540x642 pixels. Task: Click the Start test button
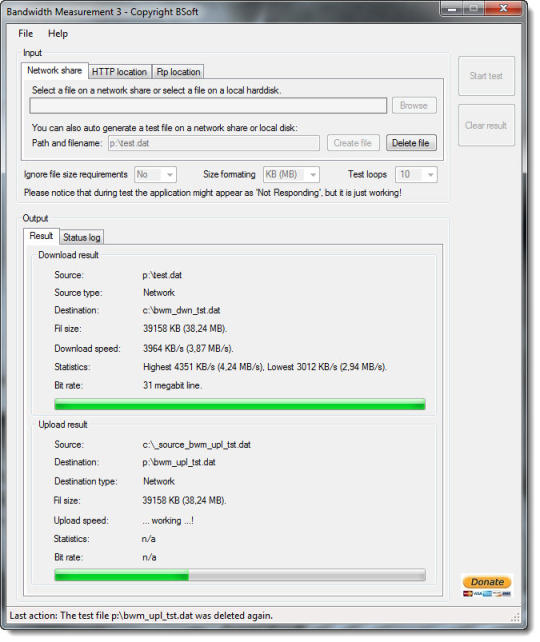[x=486, y=76]
